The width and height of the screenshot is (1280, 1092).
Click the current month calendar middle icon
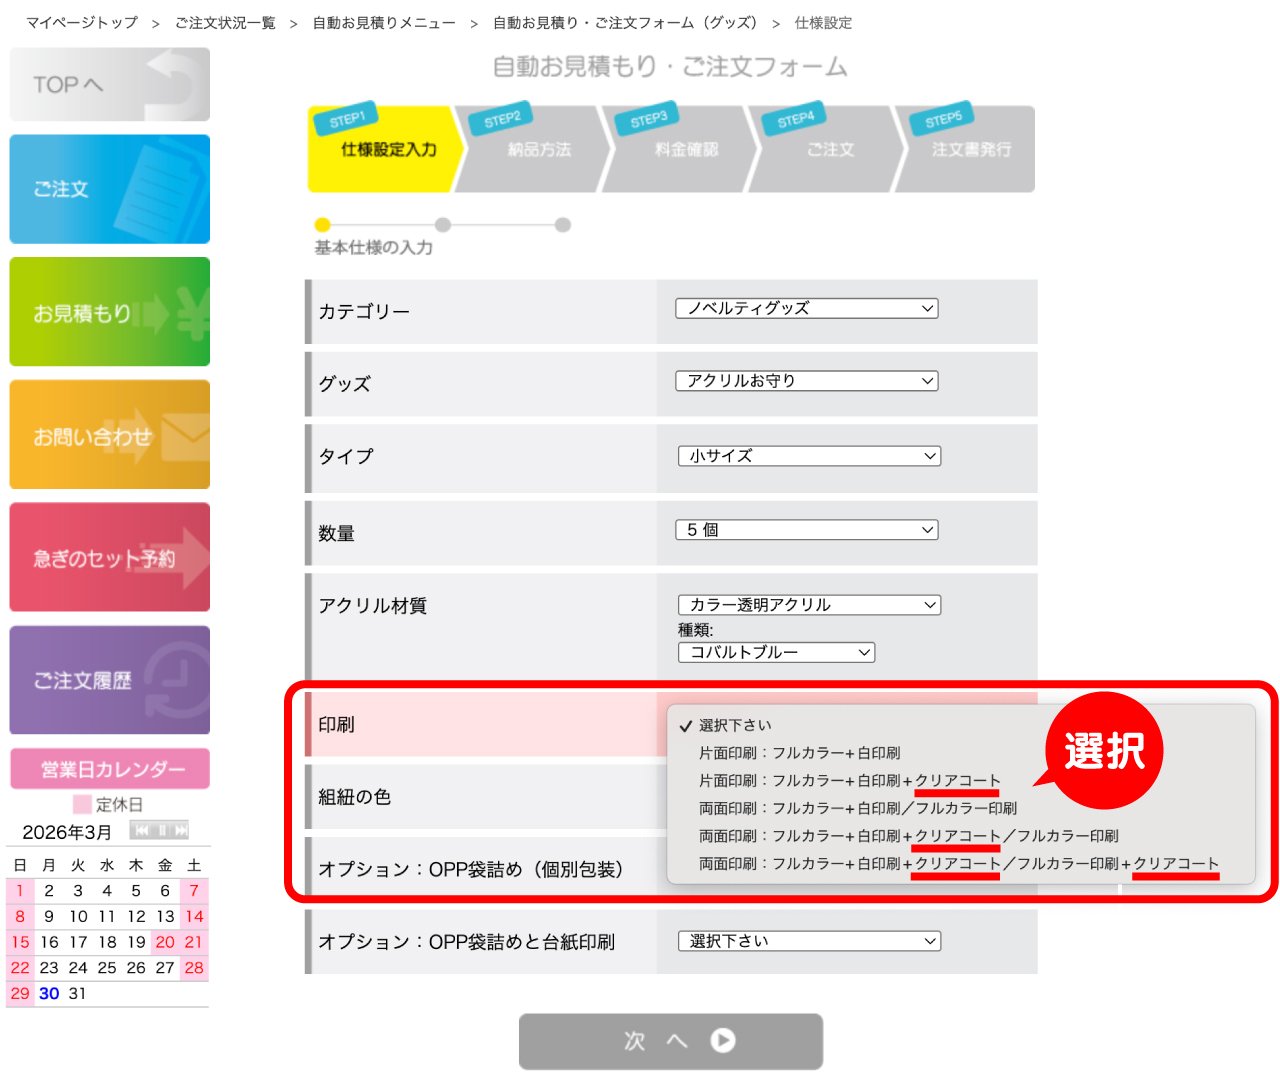coord(161,831)
